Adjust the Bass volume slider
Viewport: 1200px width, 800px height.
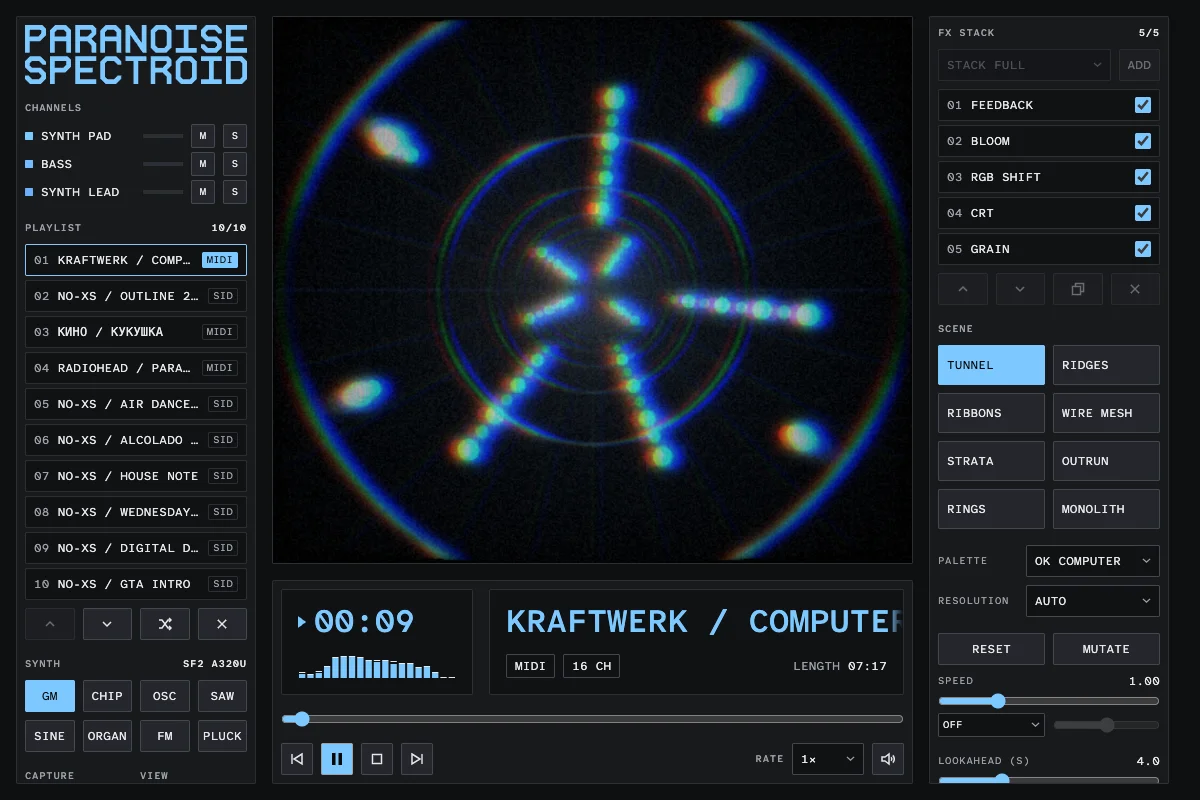point(163,164)
